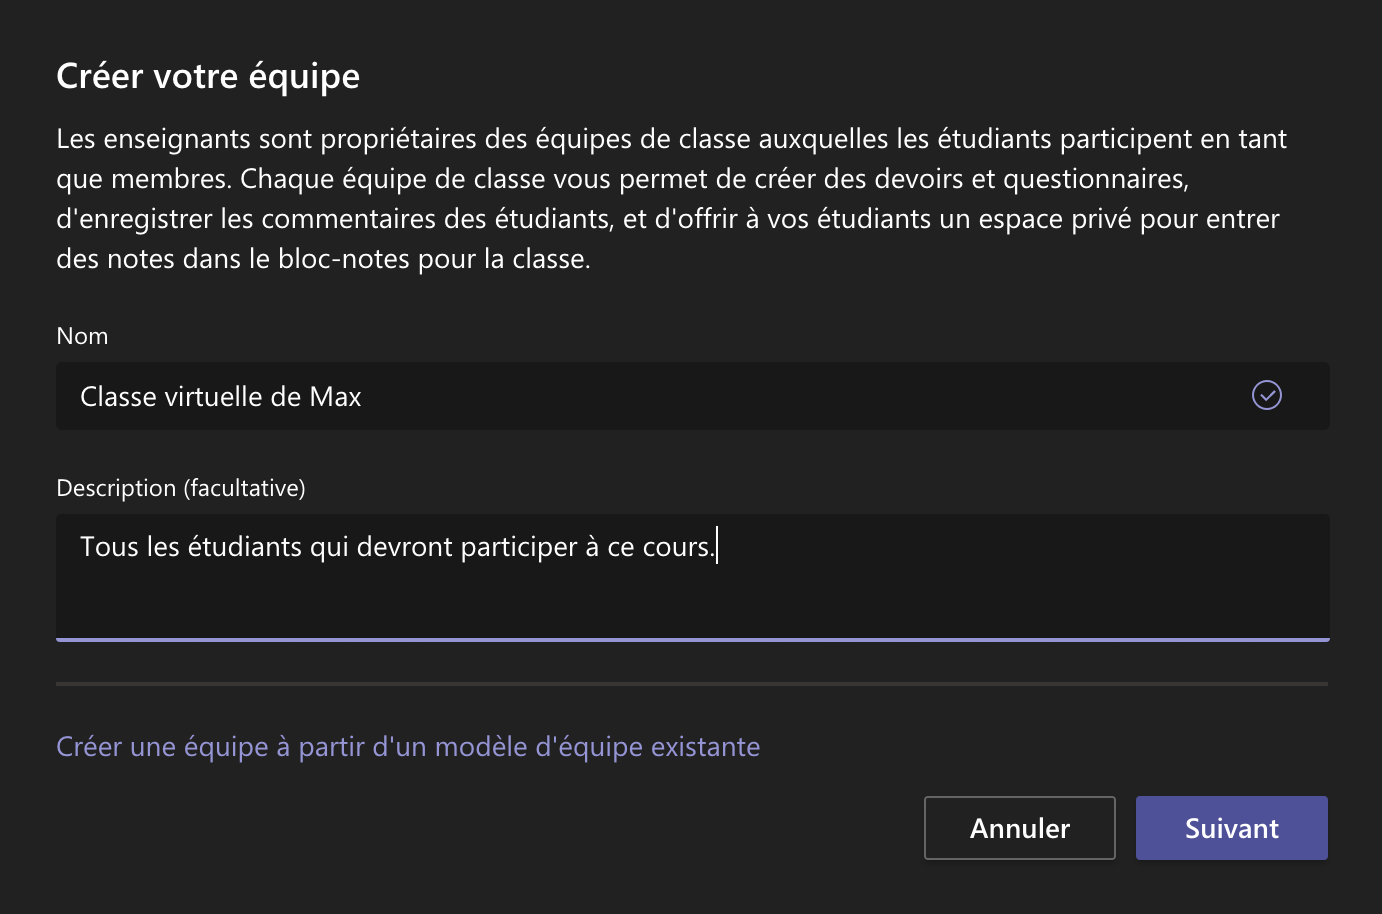Place cursor on the word 'Max' in name field
Viewport: 1382px width, 914px height.
336,397
